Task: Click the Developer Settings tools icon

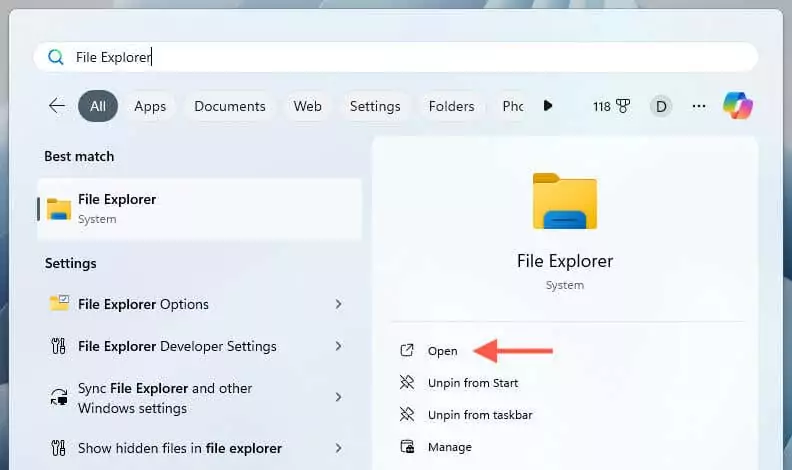Action: [x=59, y=346]
